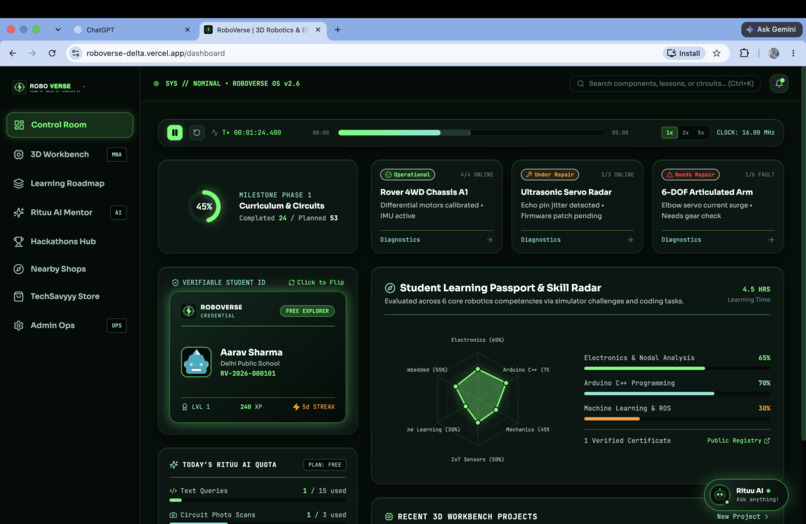806x524 pixels.
Task: Close the RoboVerse browser tab
Action: (318, 30)
